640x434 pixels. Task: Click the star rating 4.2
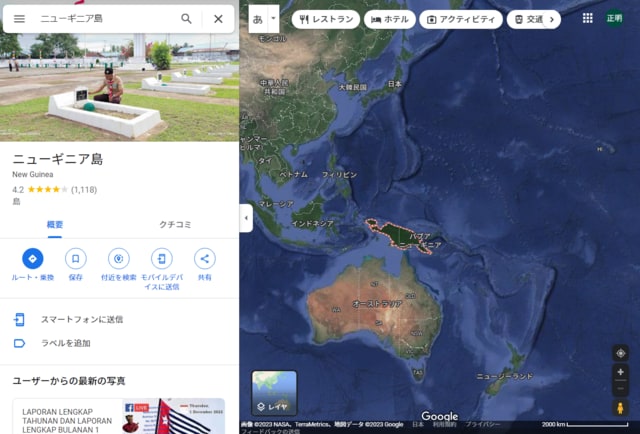pyautogui.click(x=47, y=189)
